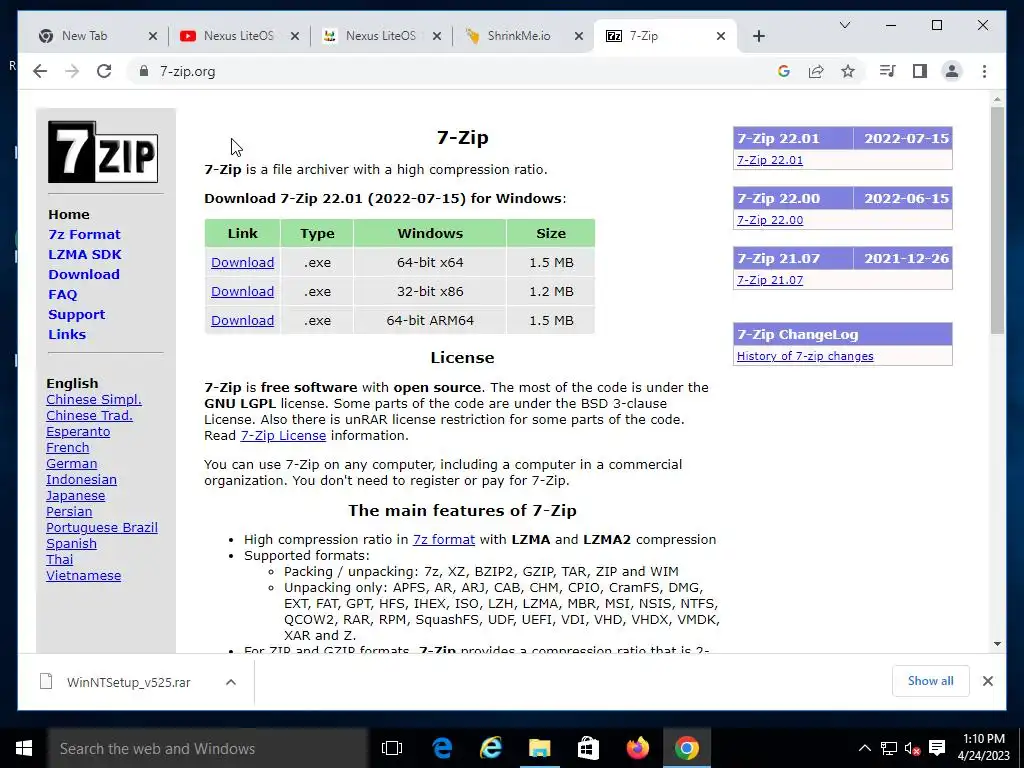The image size is (1024, 768).
Task: Open the 7-Zip 22.01 news link
Action: pyautogui.click(x=770, y=160)
